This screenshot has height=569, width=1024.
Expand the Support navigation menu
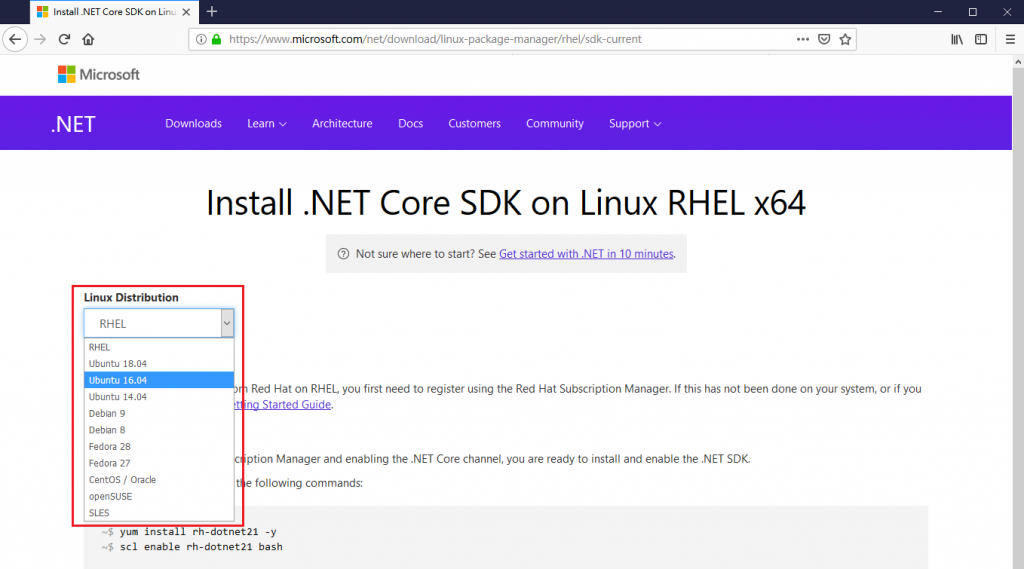tap(635, 123)
